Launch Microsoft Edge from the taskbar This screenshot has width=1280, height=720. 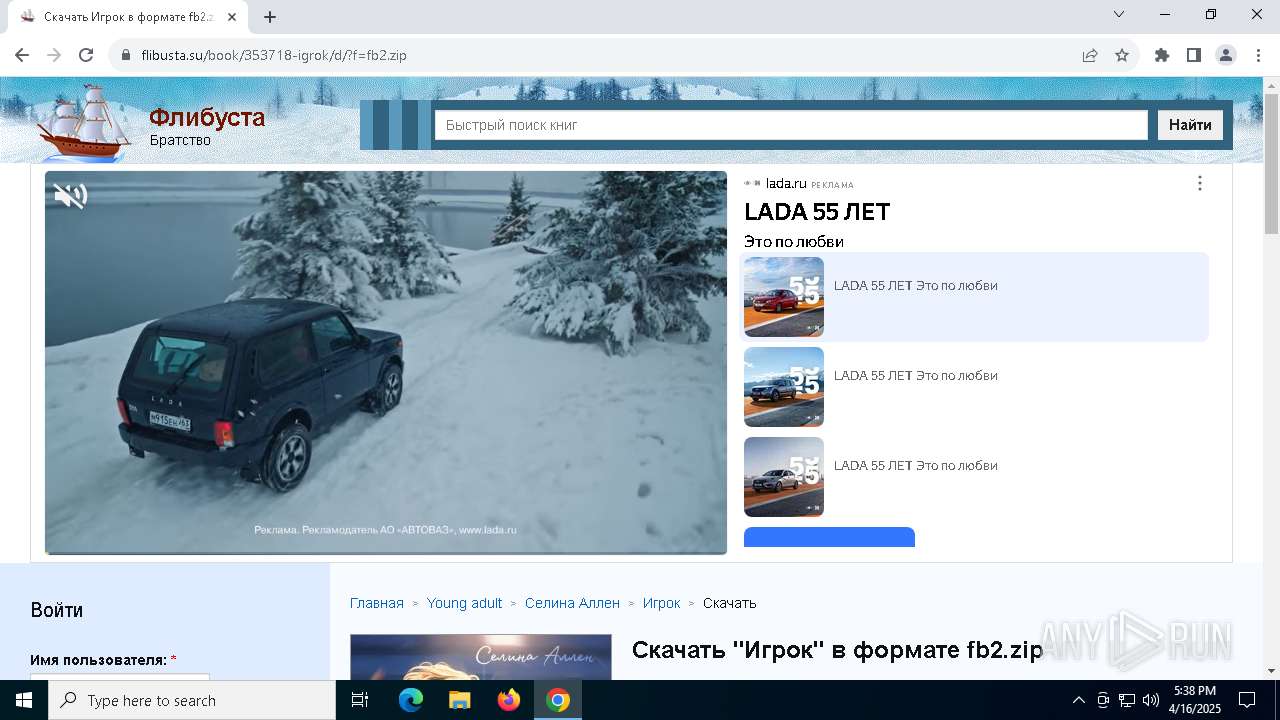click(x=411, y=700)
